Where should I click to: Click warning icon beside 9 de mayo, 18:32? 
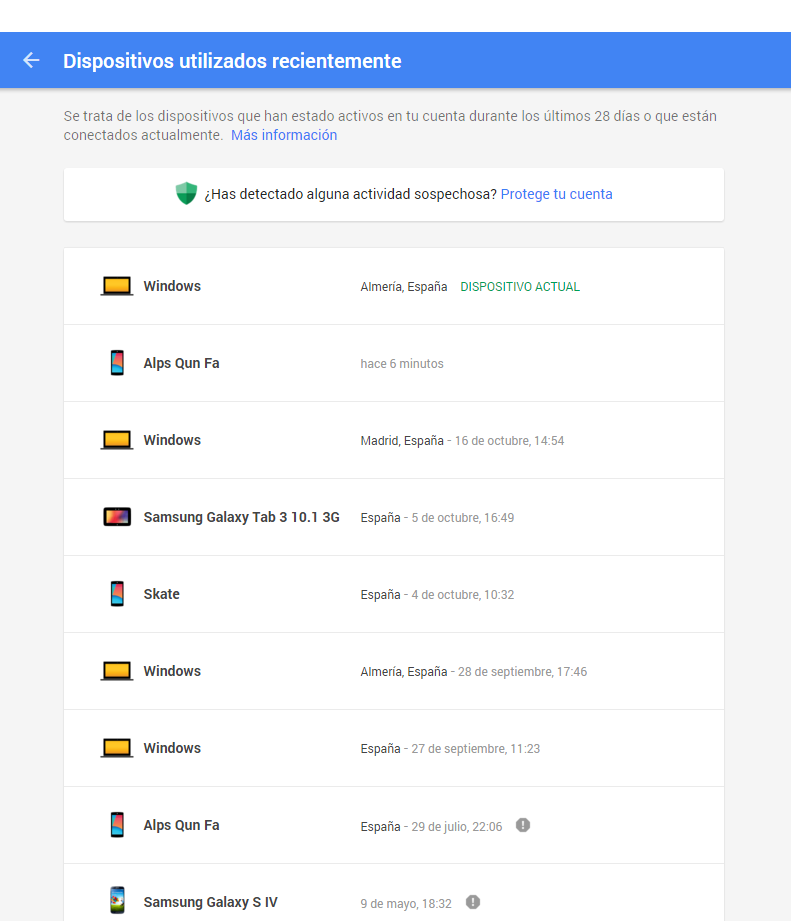click(473, 902)
